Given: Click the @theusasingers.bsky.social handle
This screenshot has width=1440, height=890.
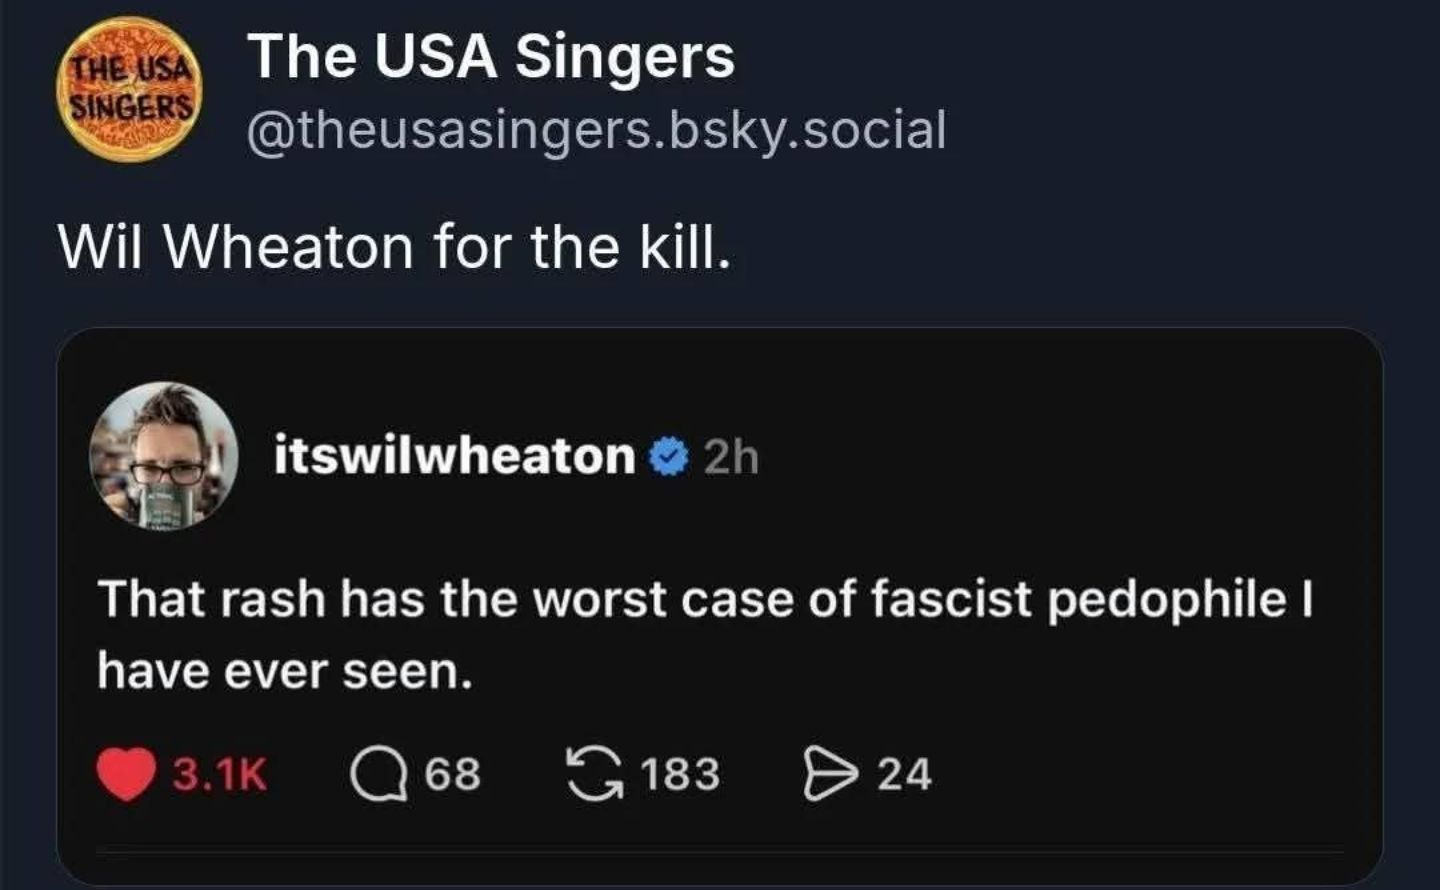Looking at the screenshot, I should coord(596,130).
